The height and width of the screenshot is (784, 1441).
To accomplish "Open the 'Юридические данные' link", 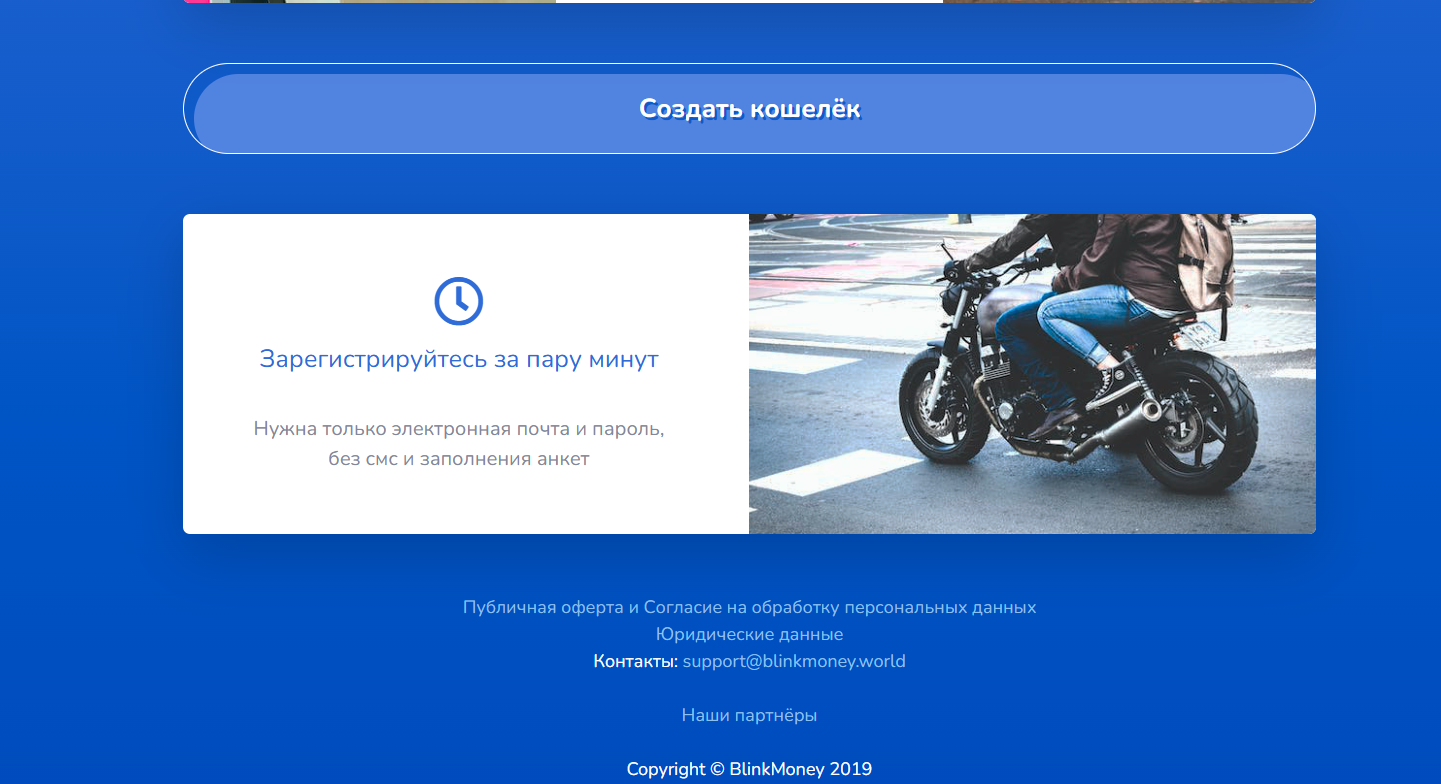I will pyautogui.click(x=749, y=634).
